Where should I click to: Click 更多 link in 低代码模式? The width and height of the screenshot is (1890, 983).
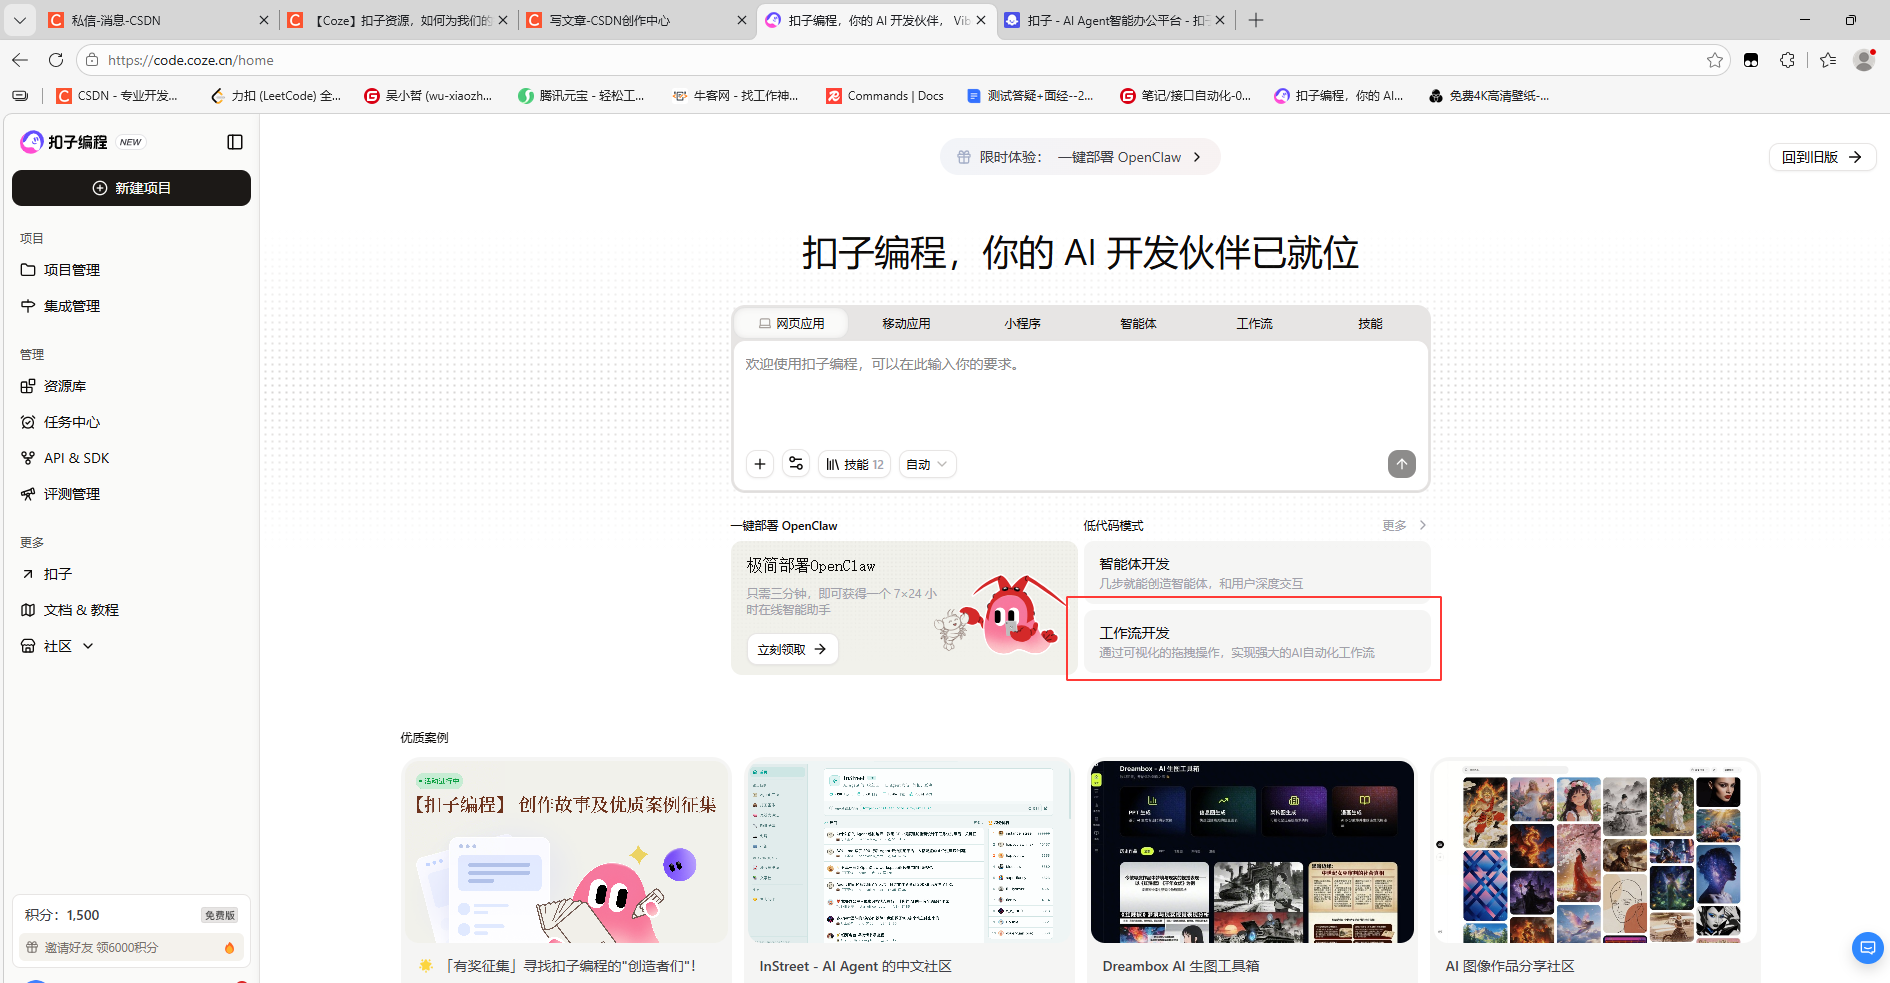pos(1404,525)
